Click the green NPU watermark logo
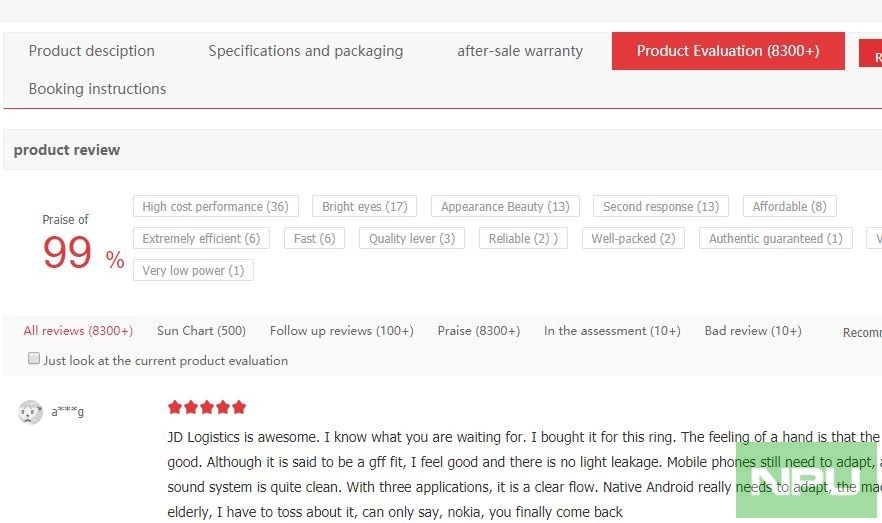 pyautogui.click(x=806, y=480)
